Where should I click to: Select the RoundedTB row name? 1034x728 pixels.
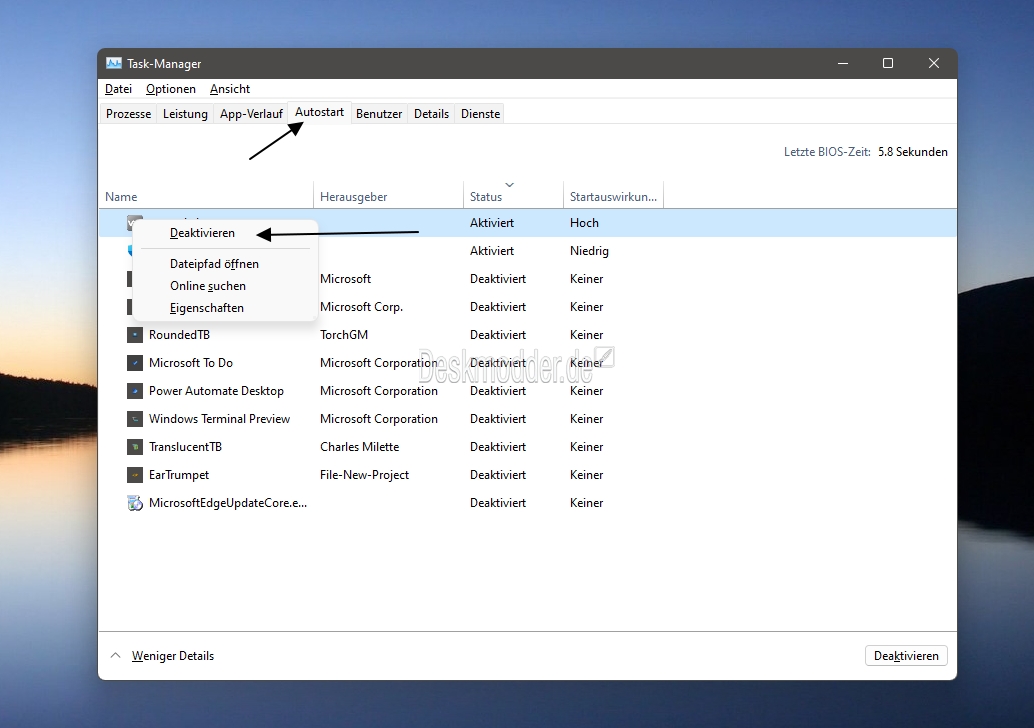[179, 335]
